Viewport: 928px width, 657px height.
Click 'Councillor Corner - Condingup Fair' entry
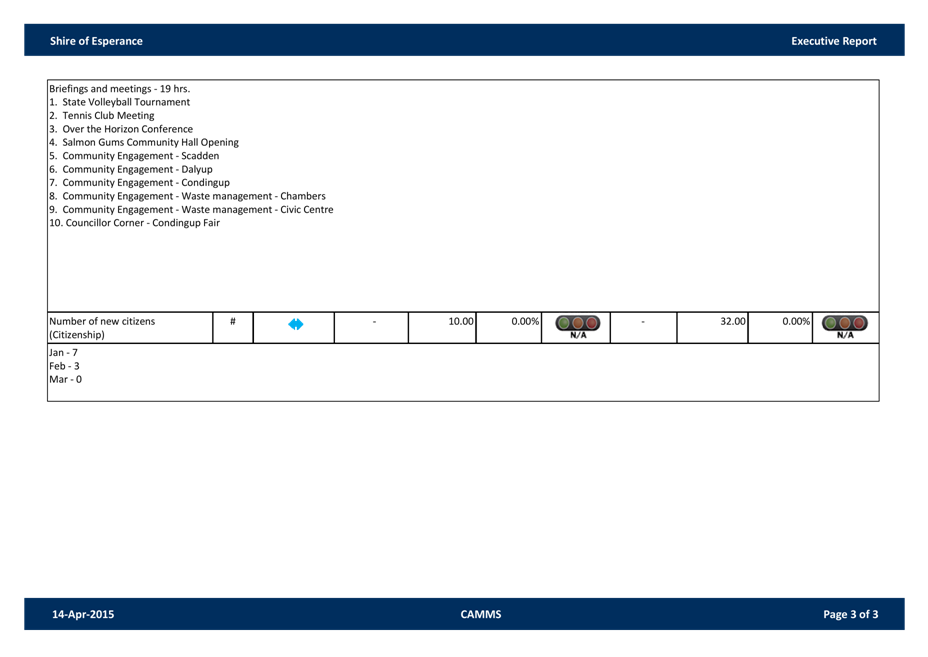[x=141, y=223]
